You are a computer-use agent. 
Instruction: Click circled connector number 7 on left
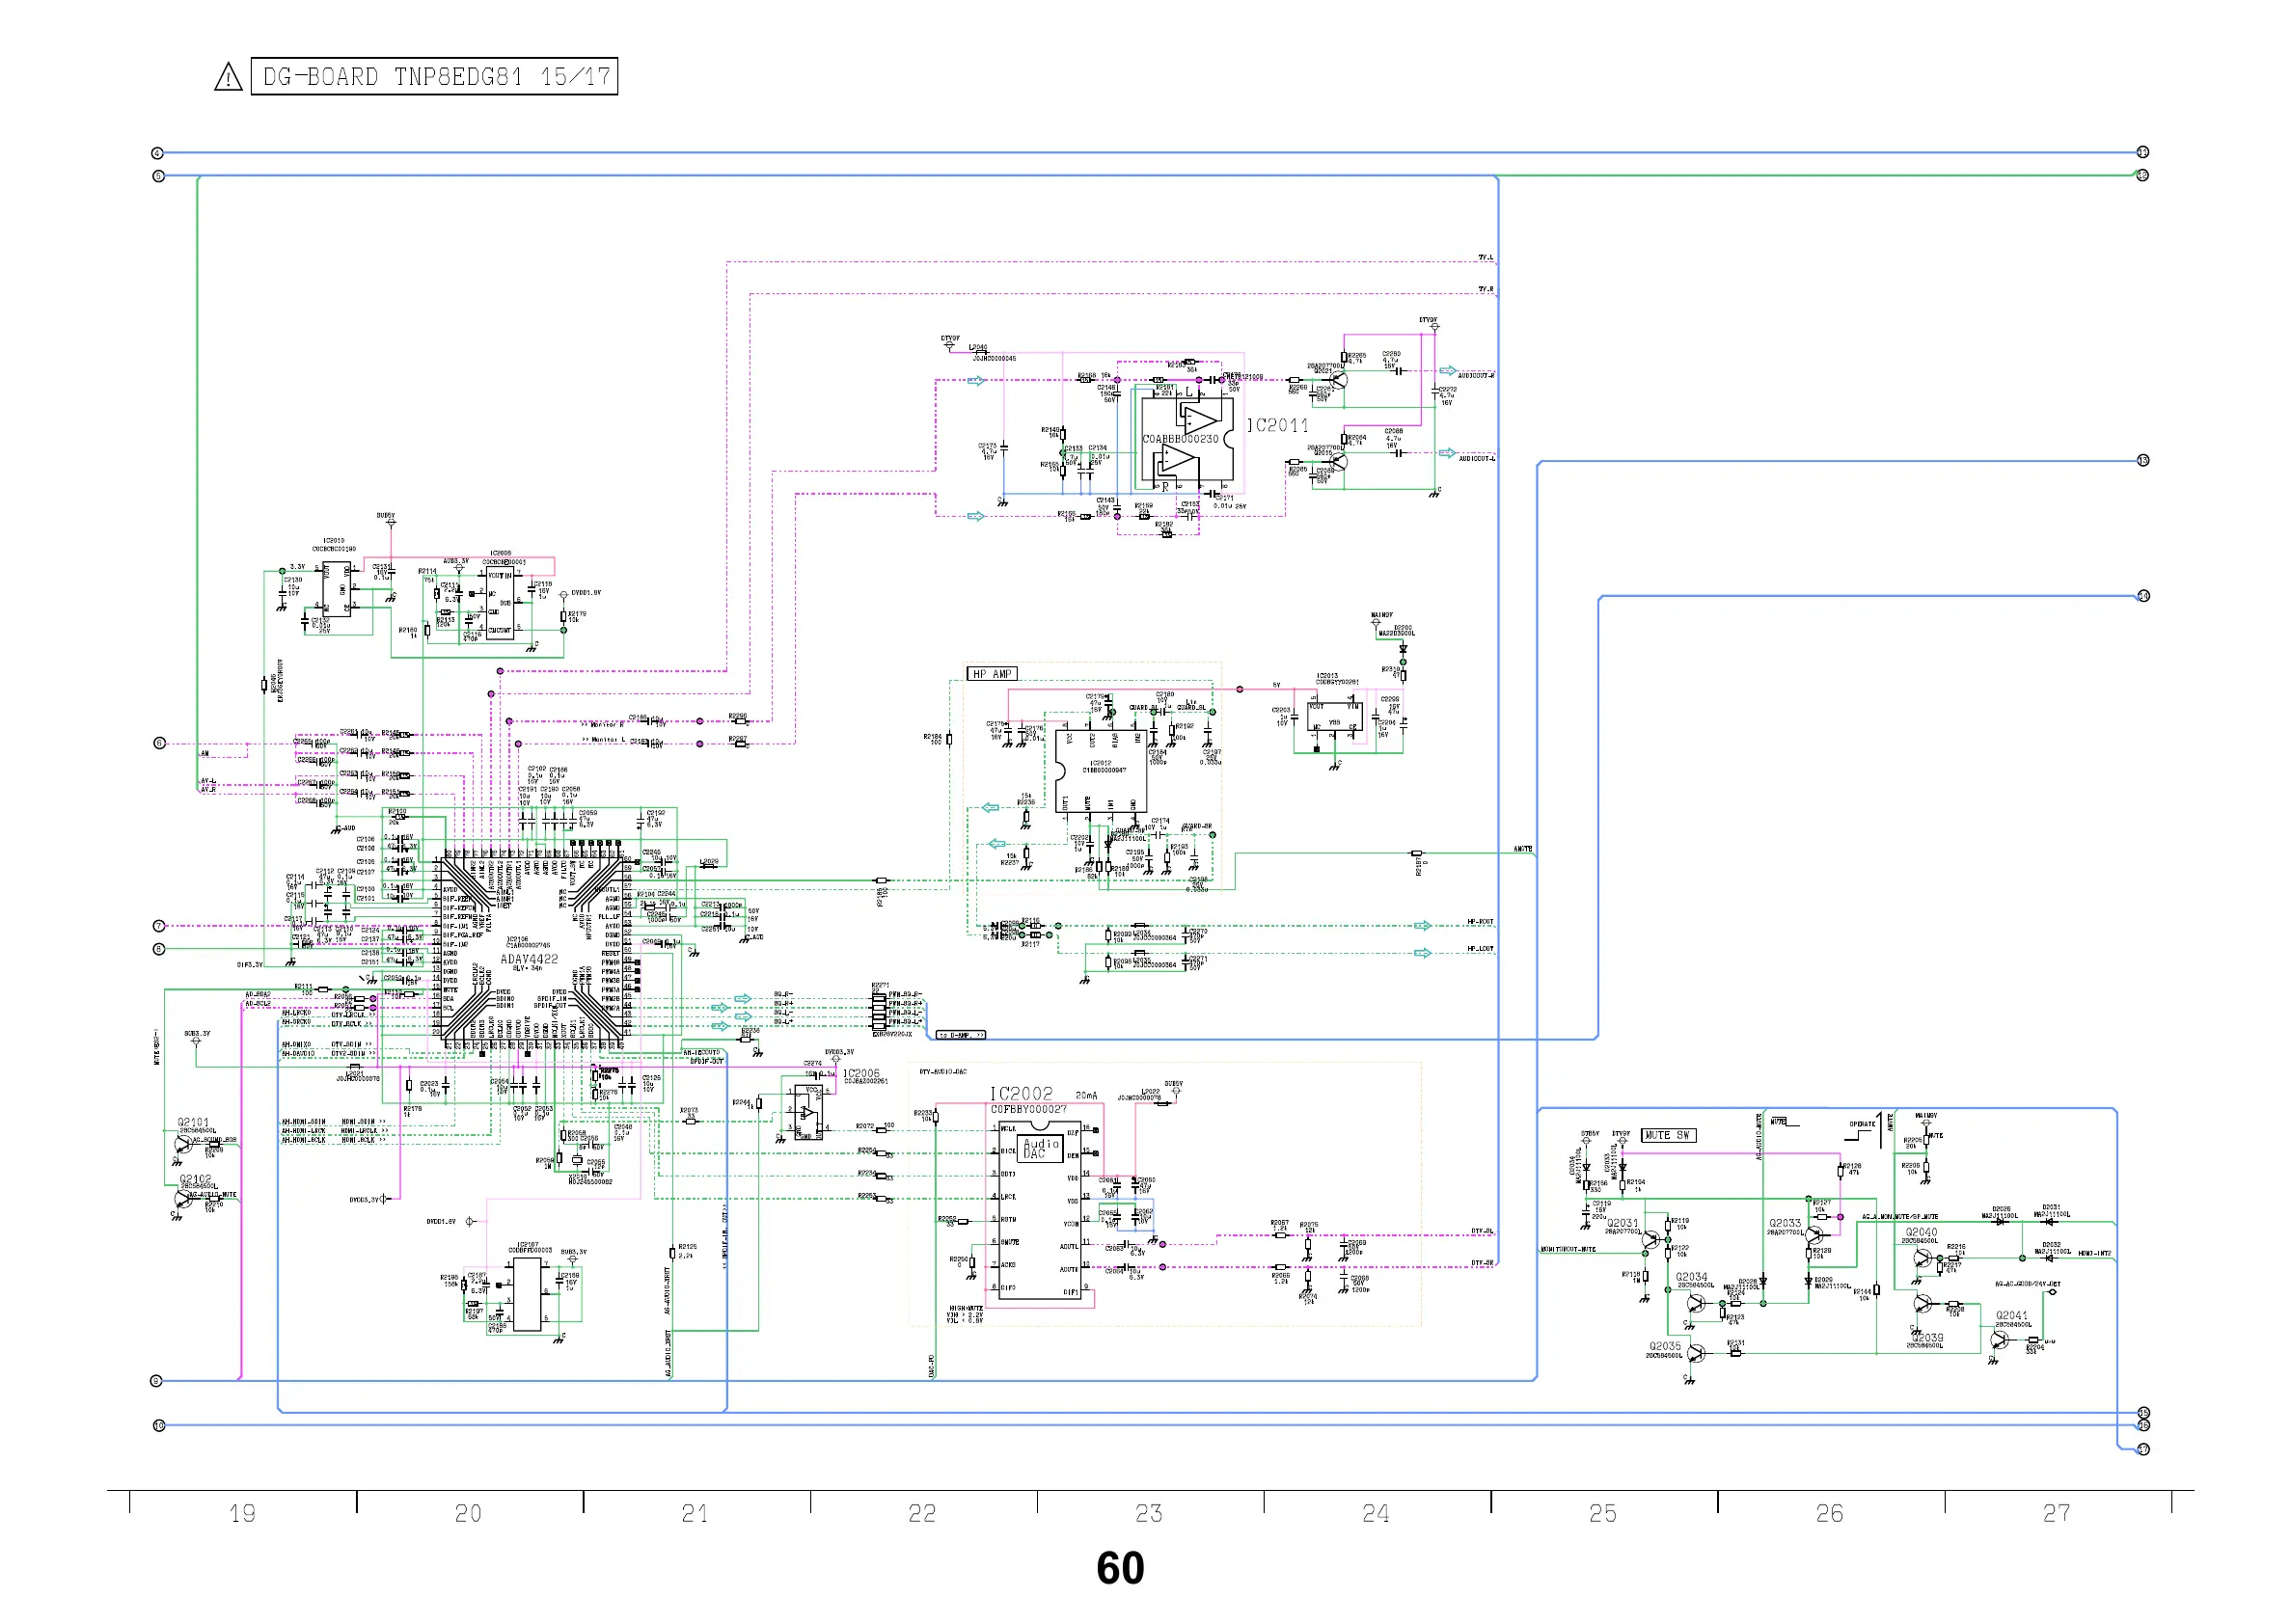[158, 926]
